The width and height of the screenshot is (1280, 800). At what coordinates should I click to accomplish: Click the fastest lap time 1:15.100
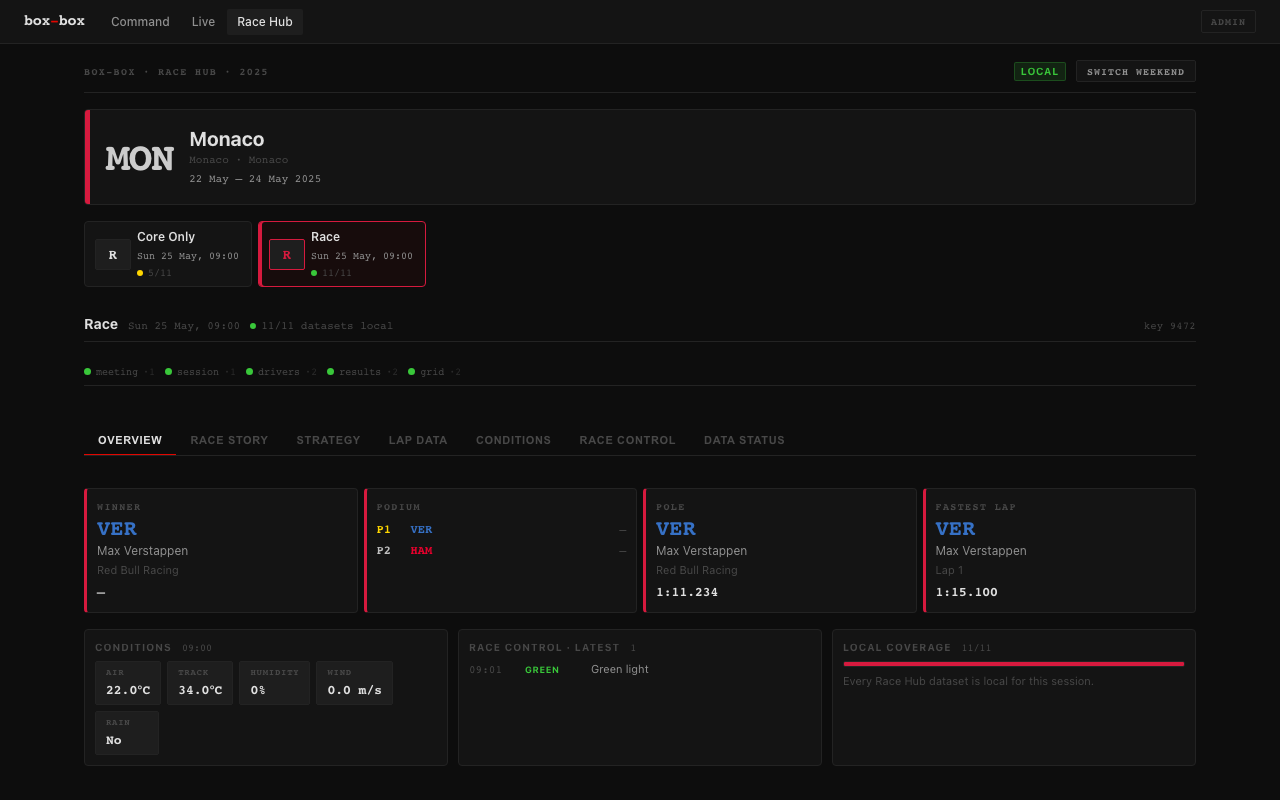[967, 592]
